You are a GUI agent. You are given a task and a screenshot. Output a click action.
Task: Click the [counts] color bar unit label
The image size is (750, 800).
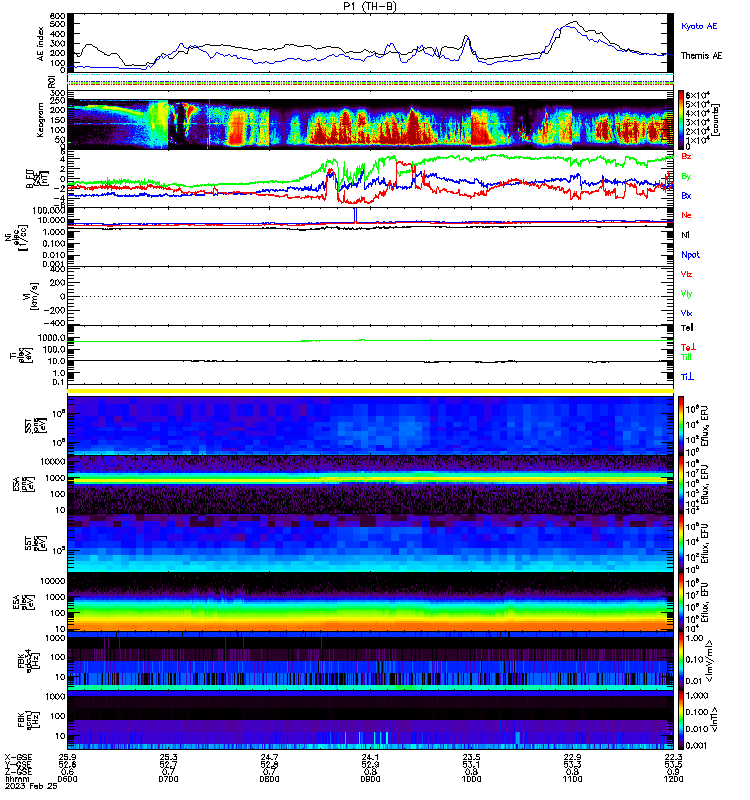[x=716, y=120]
